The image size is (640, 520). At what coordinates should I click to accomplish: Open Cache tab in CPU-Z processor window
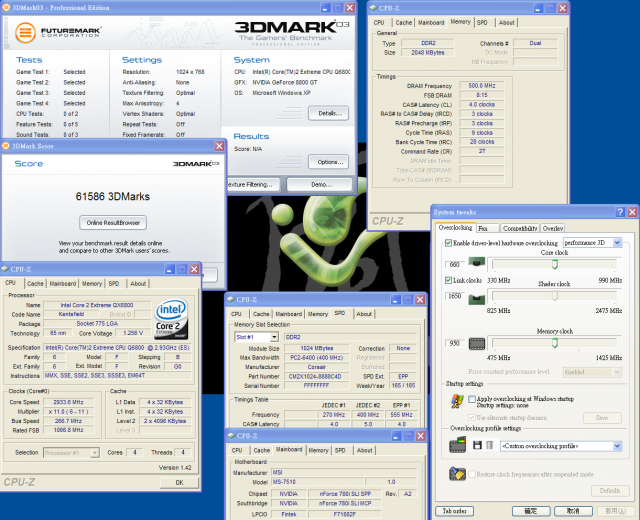(35, 283)
